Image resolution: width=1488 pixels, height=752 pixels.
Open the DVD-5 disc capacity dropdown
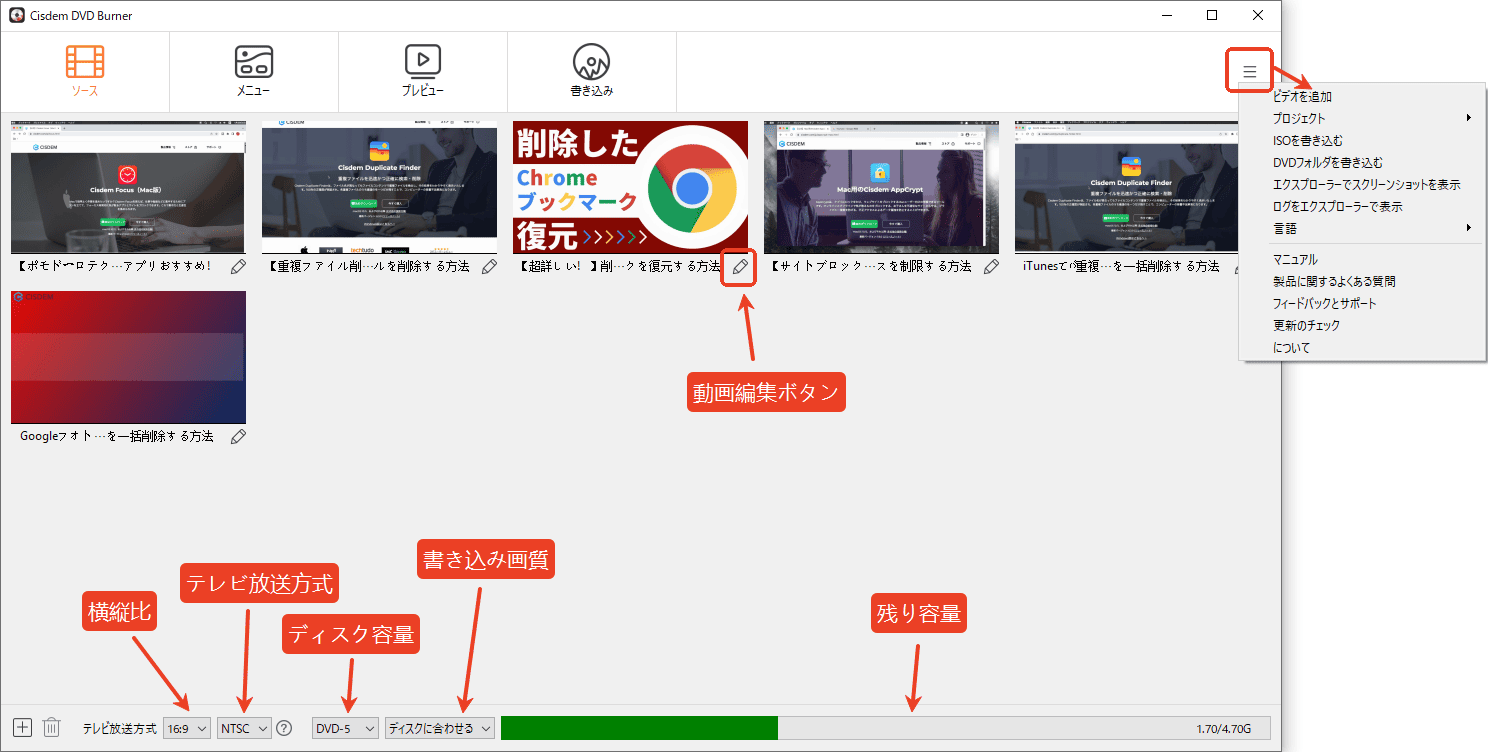345,727
